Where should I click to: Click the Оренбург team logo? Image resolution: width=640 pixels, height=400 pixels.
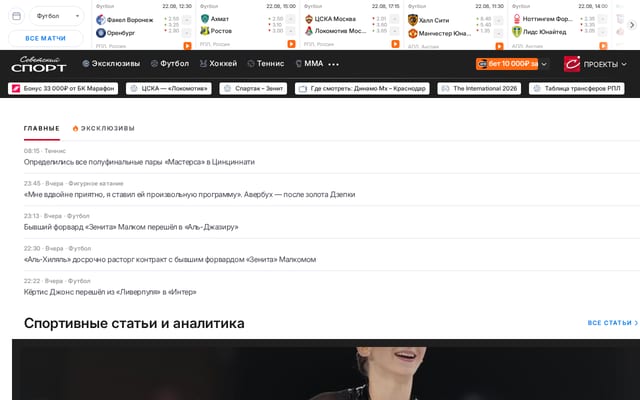(x=101, y=33)
